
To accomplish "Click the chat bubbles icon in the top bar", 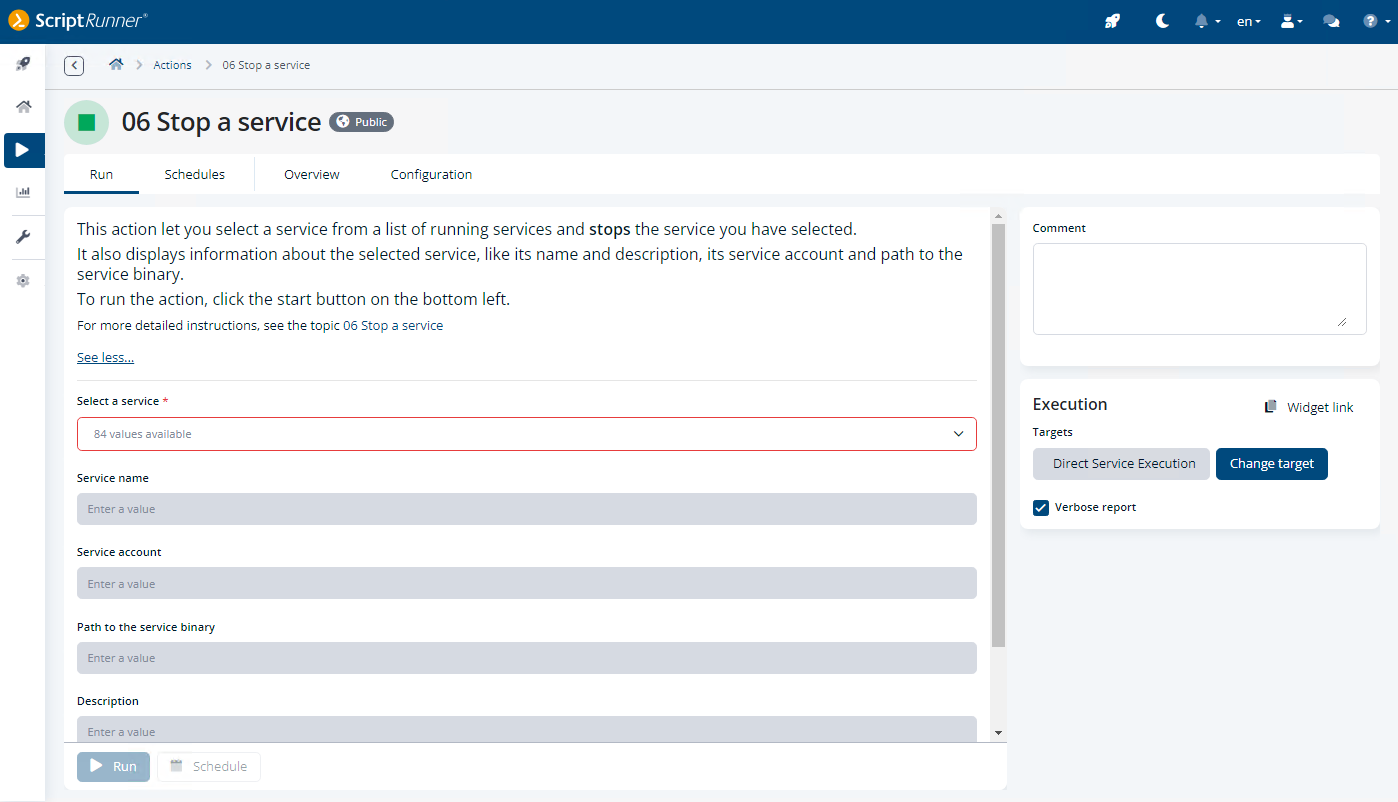I will coord(1331,21).
